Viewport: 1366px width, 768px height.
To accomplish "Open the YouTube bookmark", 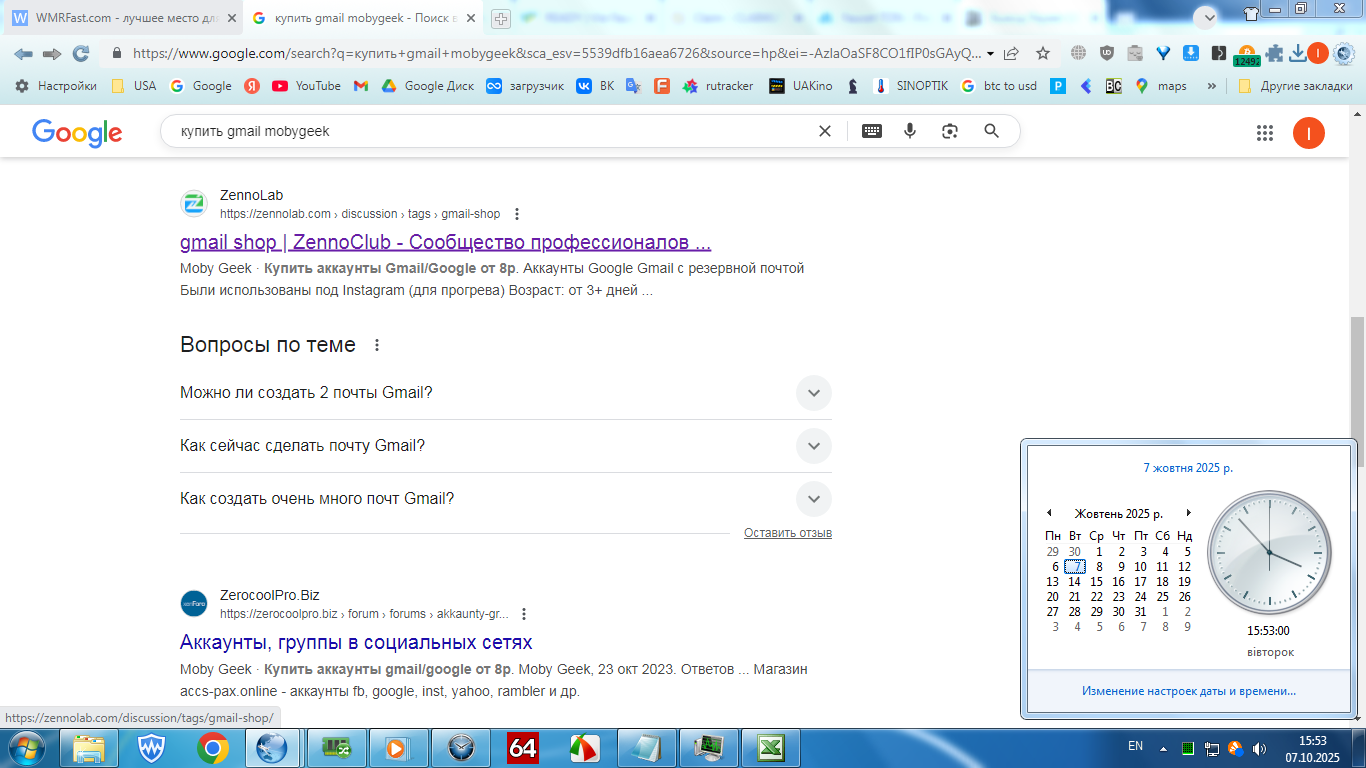I will (307, 86).
